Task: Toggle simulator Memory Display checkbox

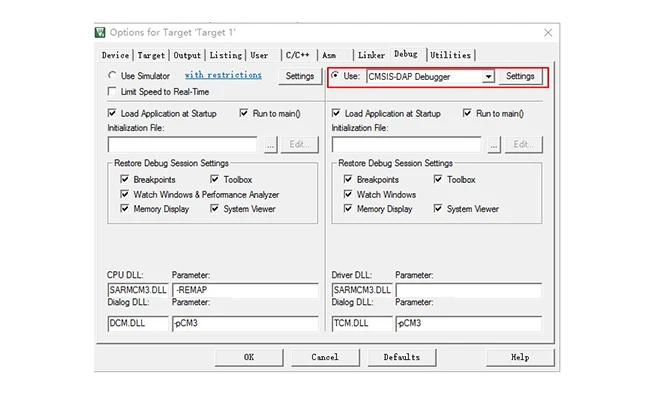Action: coord(124,208)
